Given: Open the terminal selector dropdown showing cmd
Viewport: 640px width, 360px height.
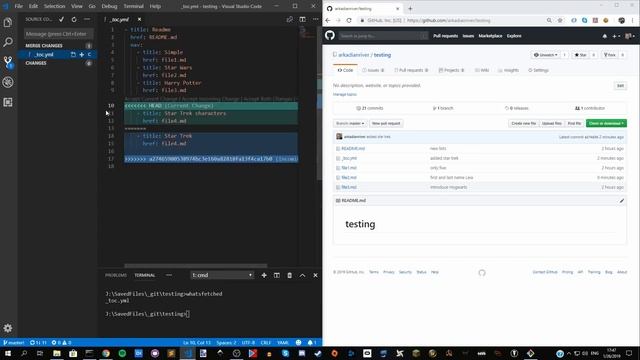Looking at the screenshot, I should (222, 275).
